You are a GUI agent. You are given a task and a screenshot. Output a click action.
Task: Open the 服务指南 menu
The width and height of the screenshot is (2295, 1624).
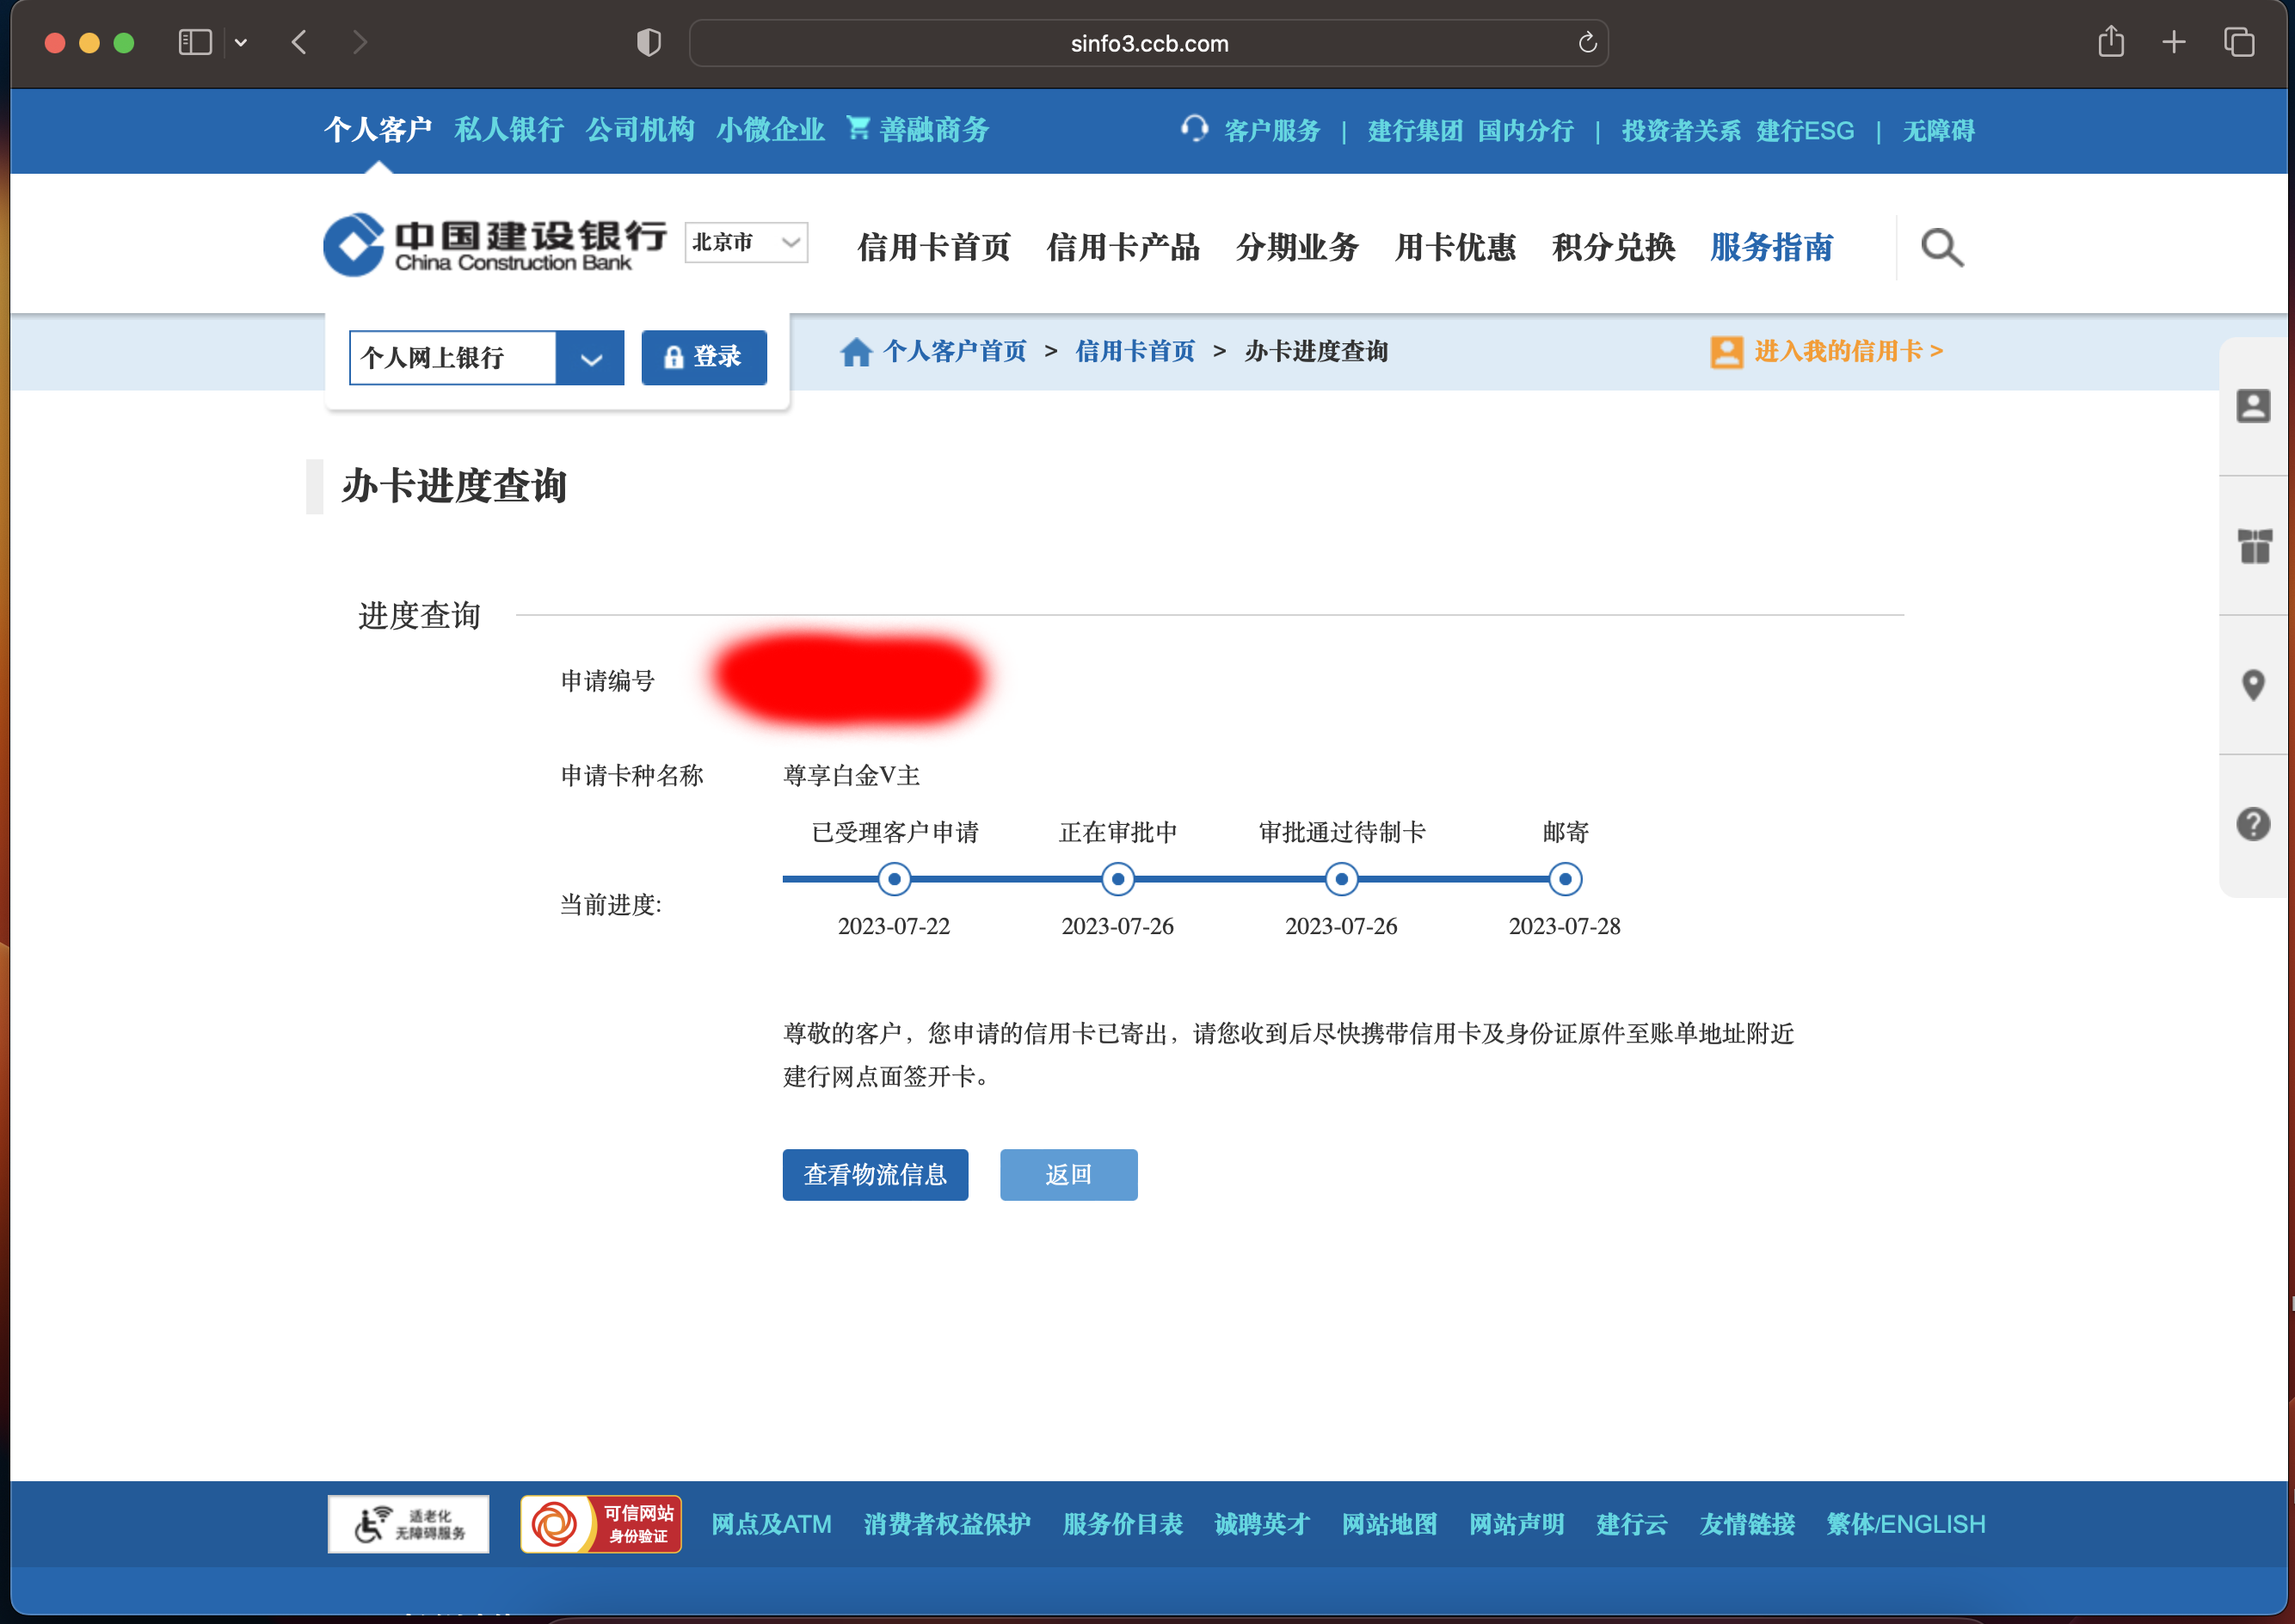[x=1771, y=247]
